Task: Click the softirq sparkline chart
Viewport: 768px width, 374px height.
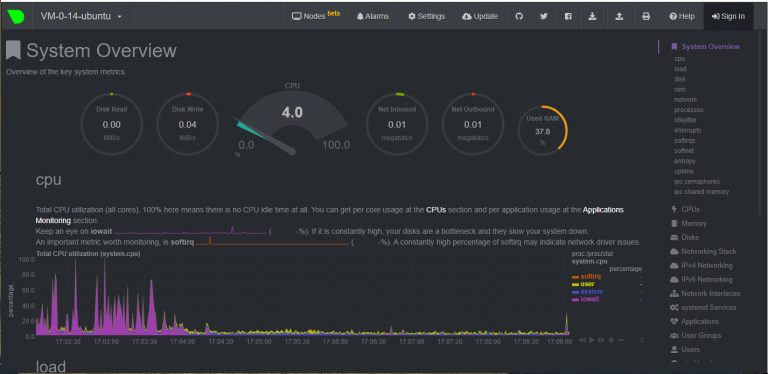Action: pos(272,241)
